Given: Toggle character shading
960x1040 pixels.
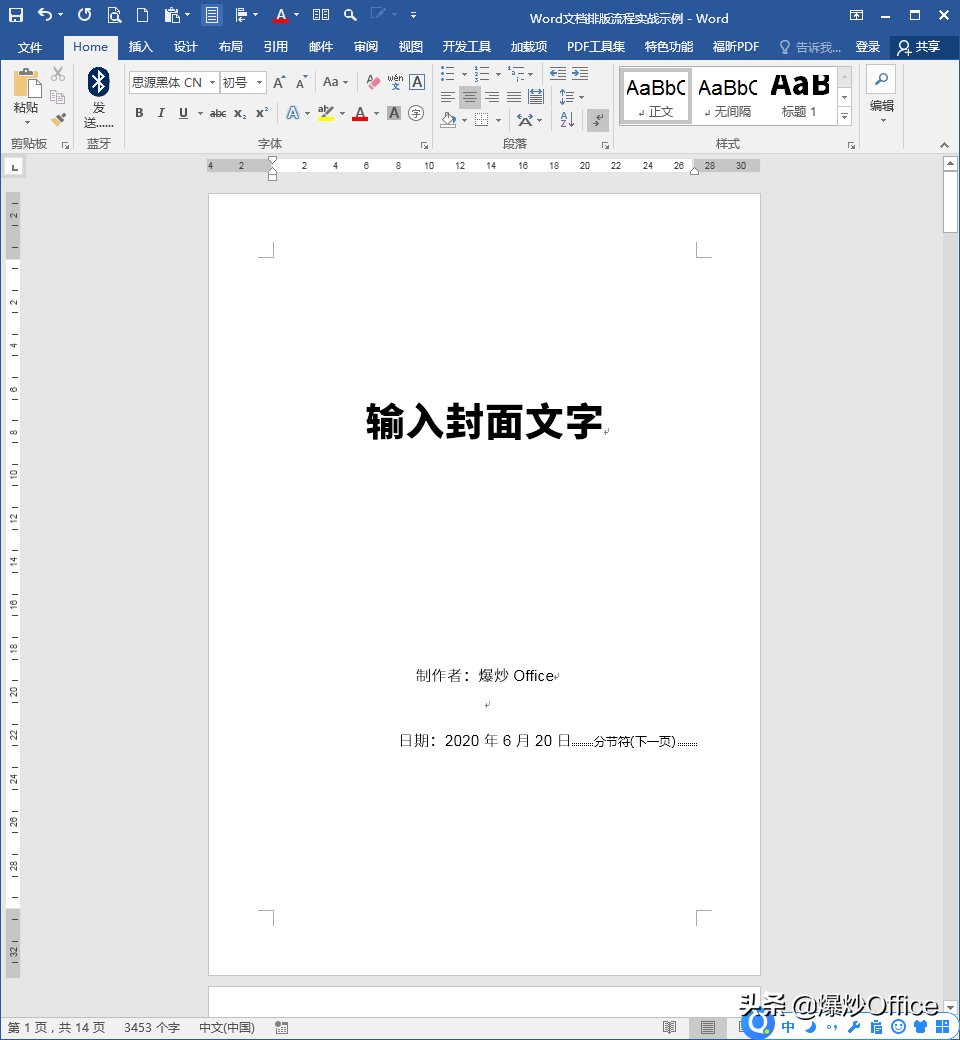Looking at the screenshot, I should tap(394, 113).
